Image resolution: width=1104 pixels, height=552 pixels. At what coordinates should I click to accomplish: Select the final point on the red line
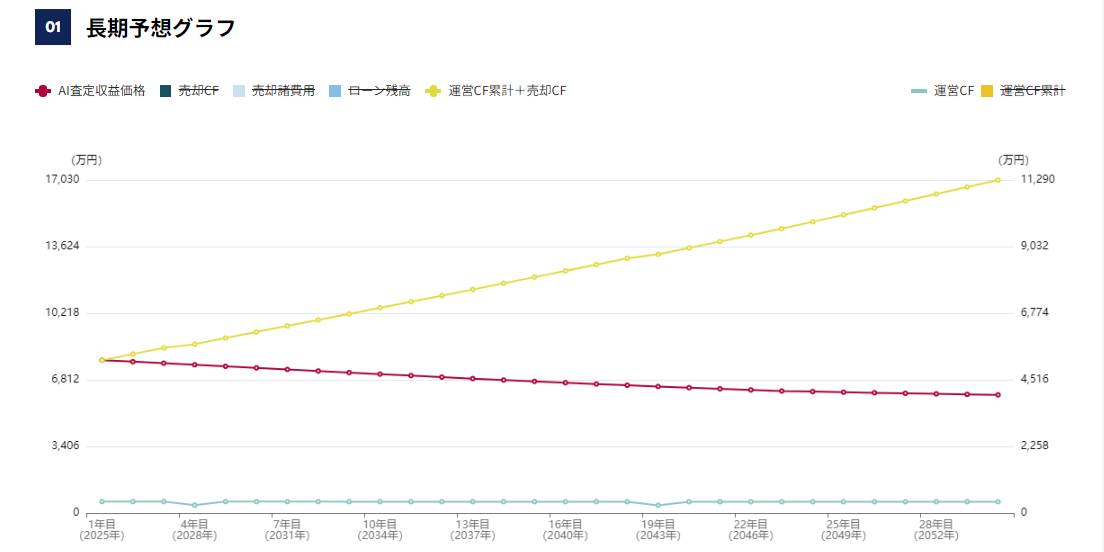[998, 395]
